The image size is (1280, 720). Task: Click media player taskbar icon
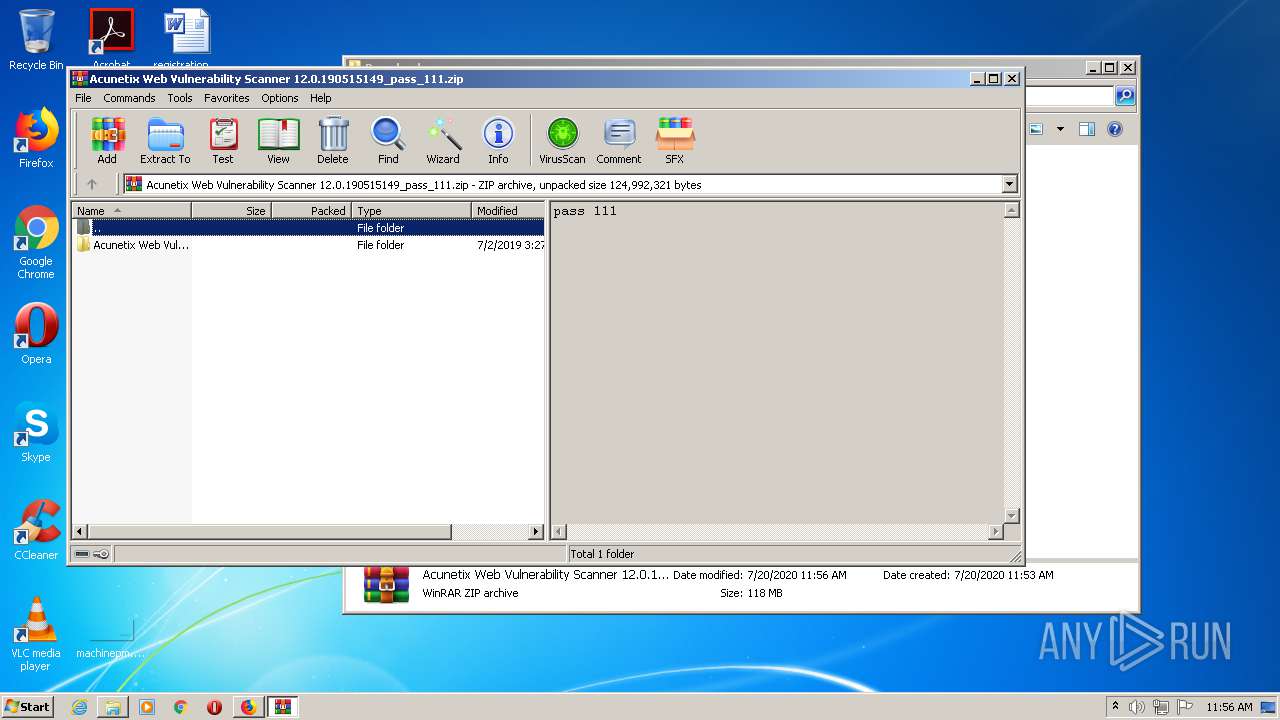[147, 707]
